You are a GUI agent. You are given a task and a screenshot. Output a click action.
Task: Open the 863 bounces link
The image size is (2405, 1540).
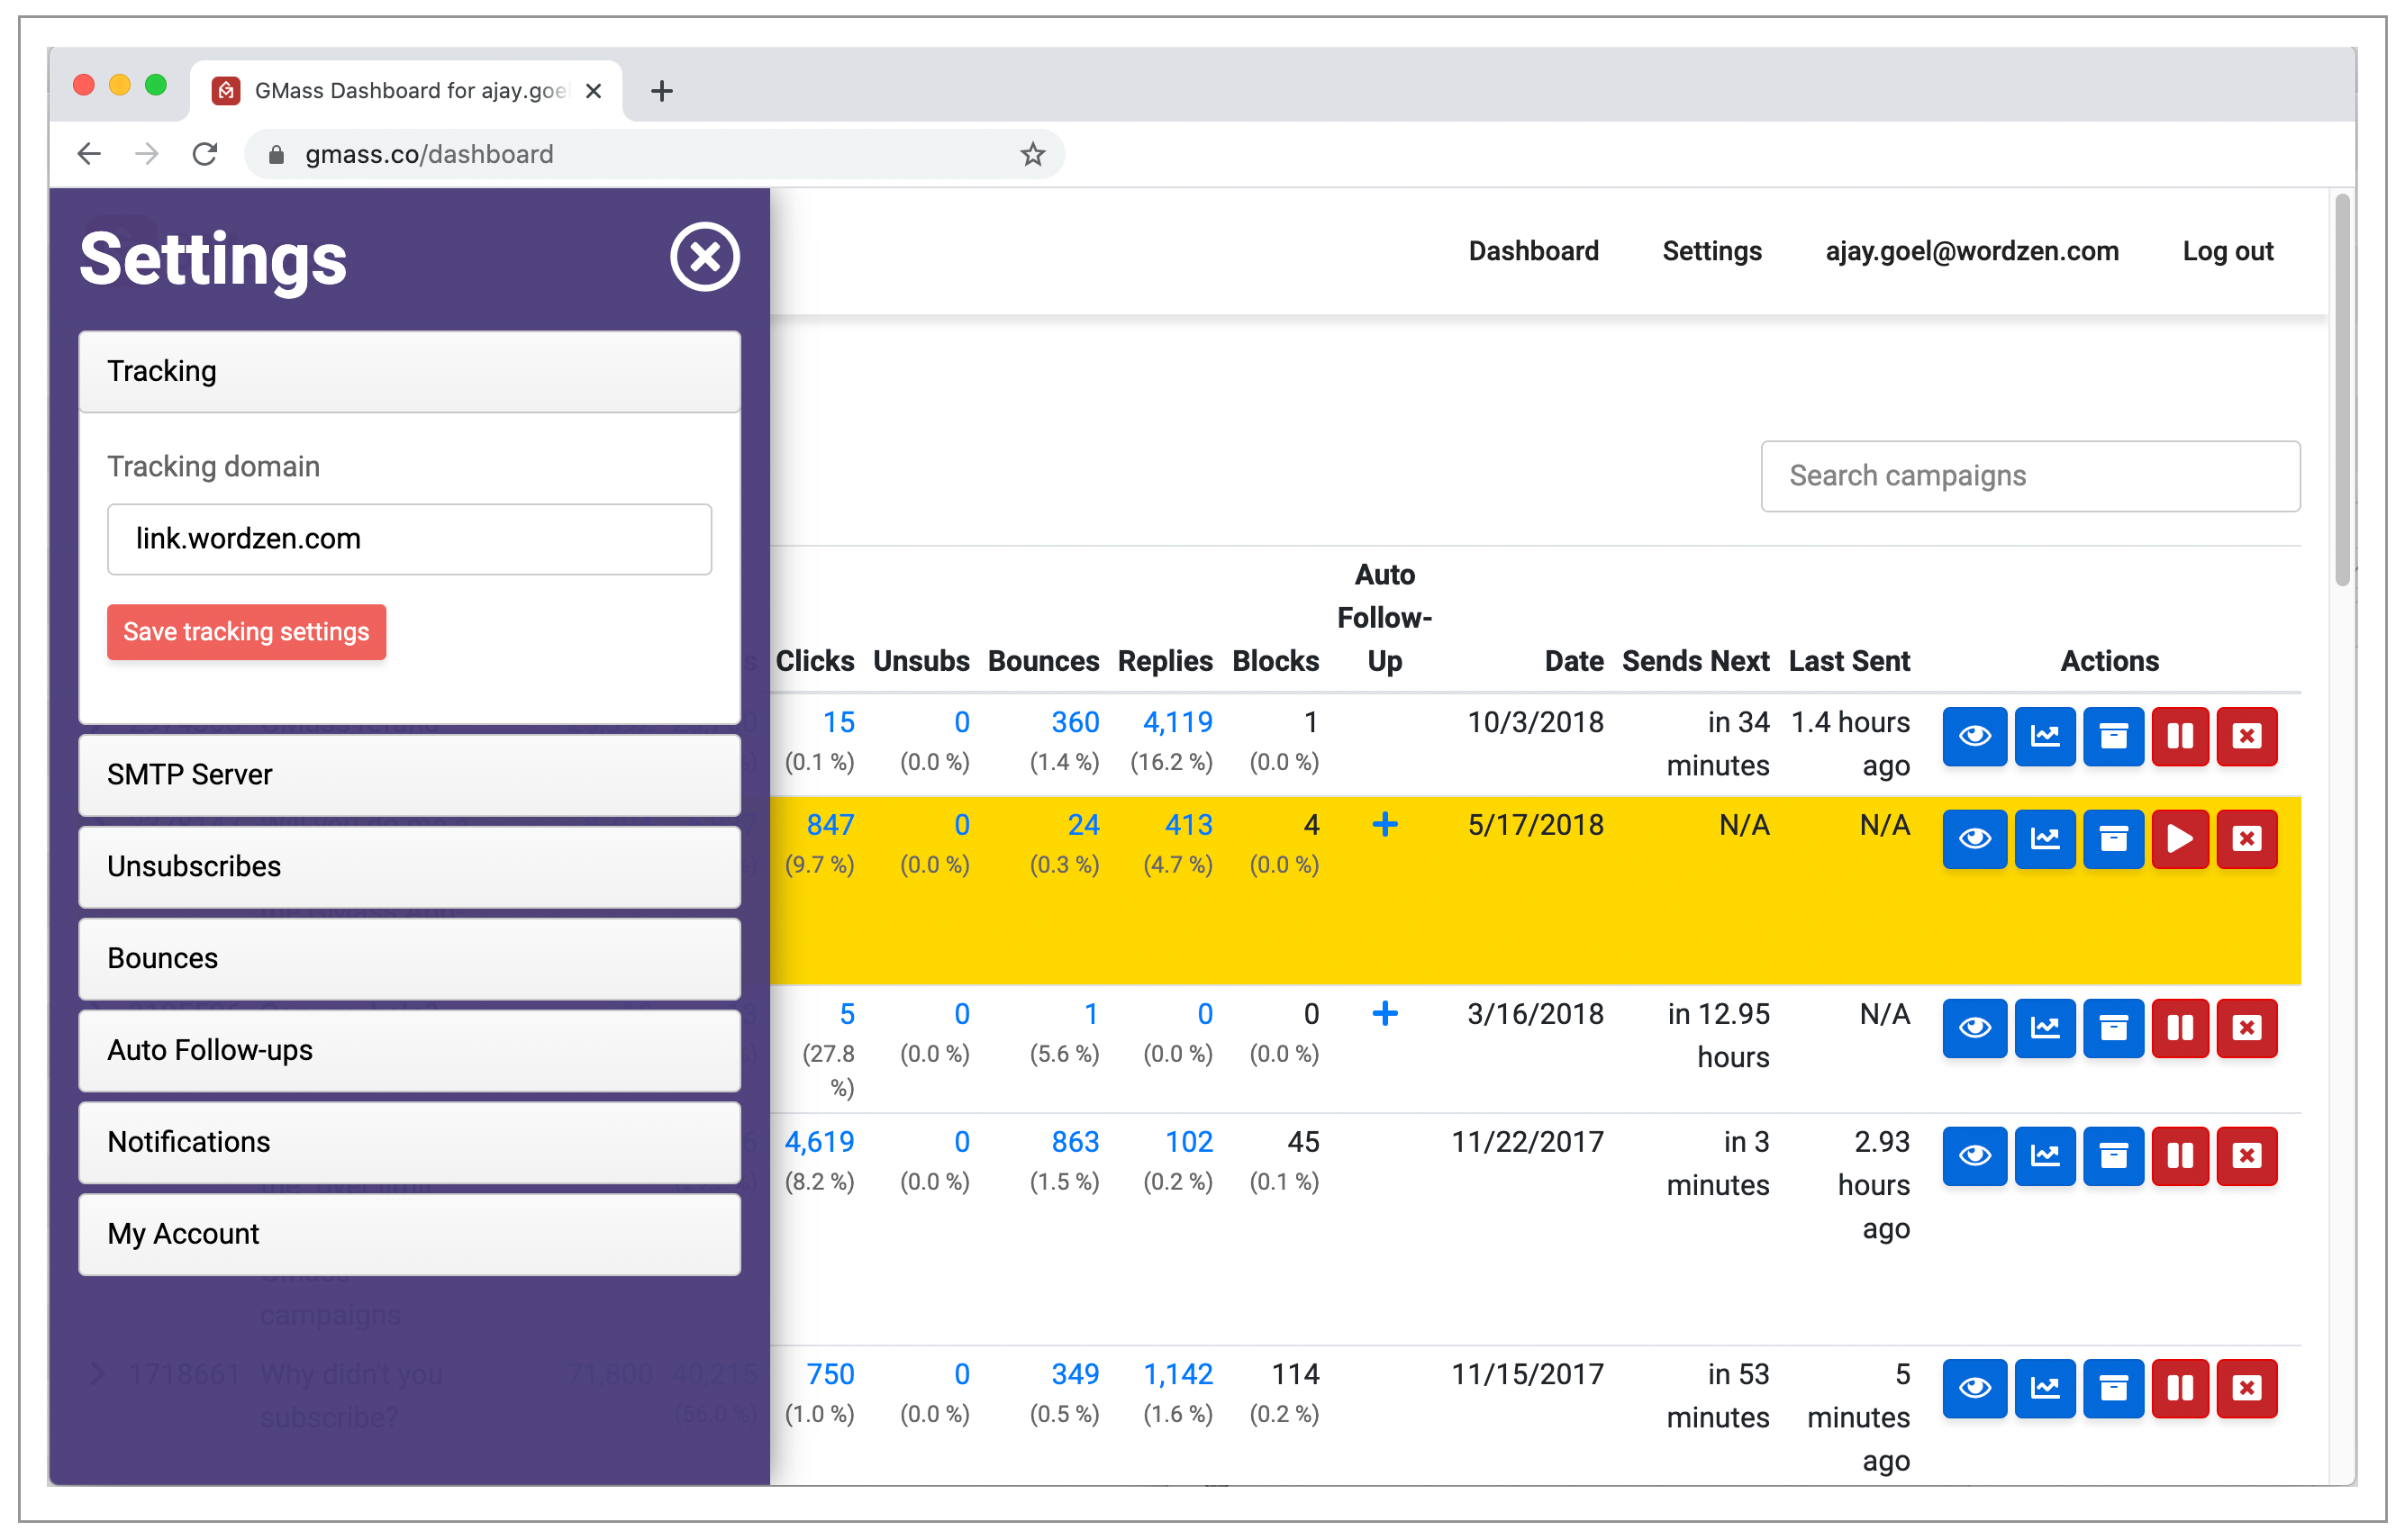click(x=1074, y=1141)
